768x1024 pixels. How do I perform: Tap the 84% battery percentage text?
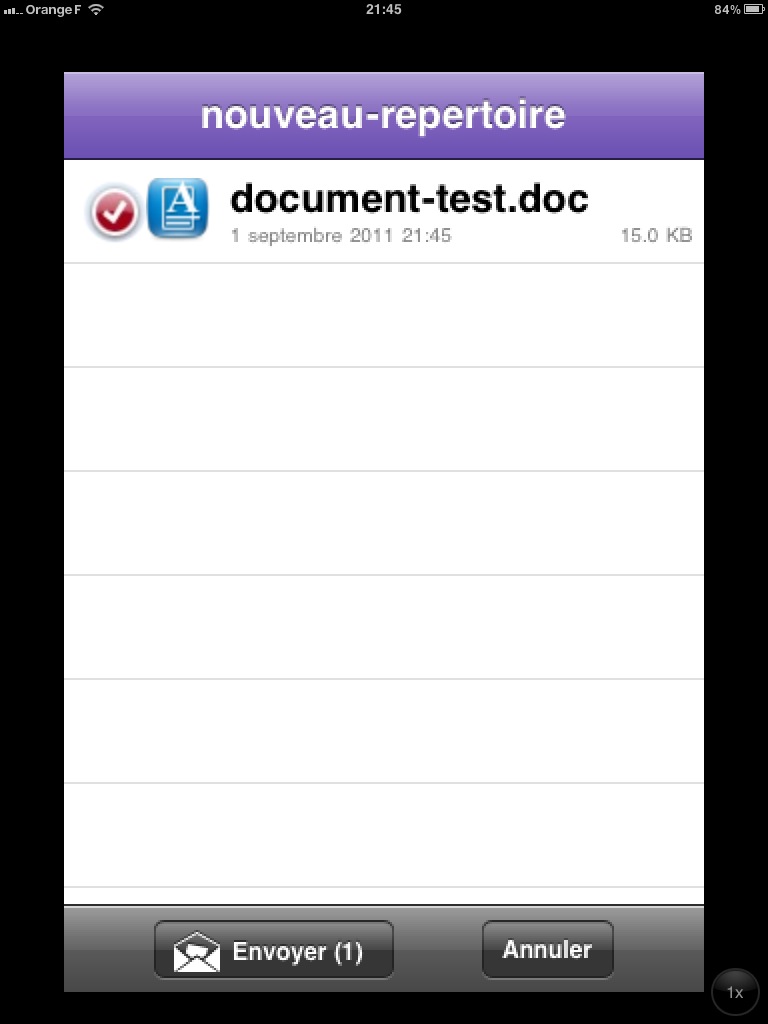tap(727, 9)
